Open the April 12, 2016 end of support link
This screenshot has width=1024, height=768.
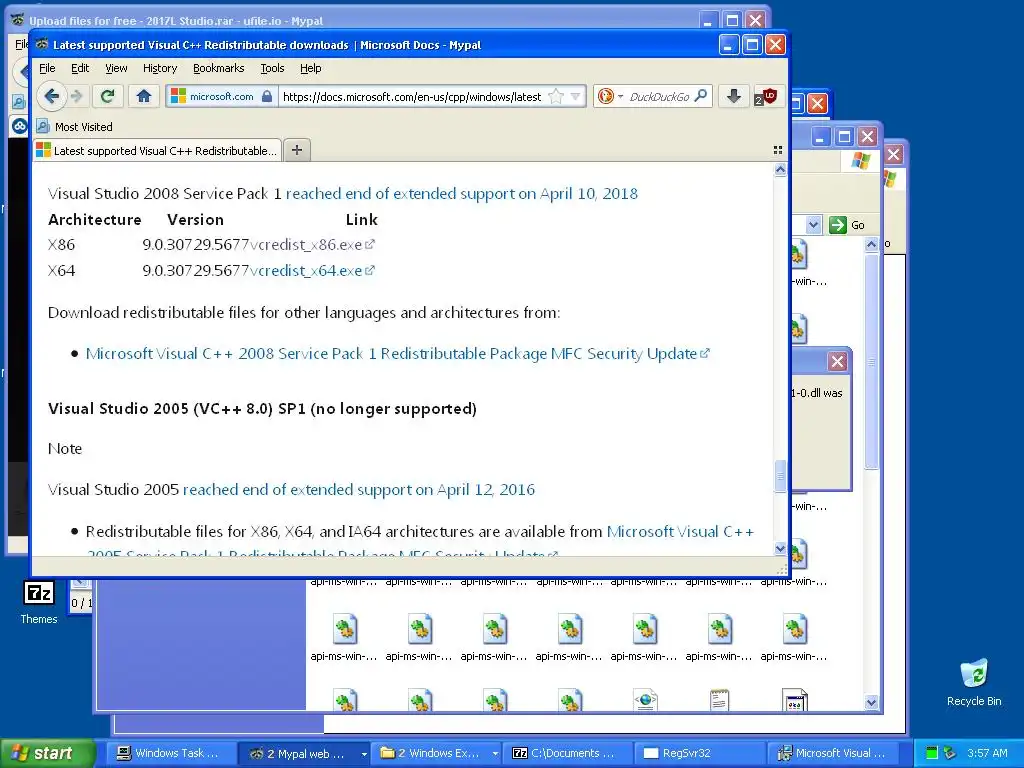coord(359,490)
